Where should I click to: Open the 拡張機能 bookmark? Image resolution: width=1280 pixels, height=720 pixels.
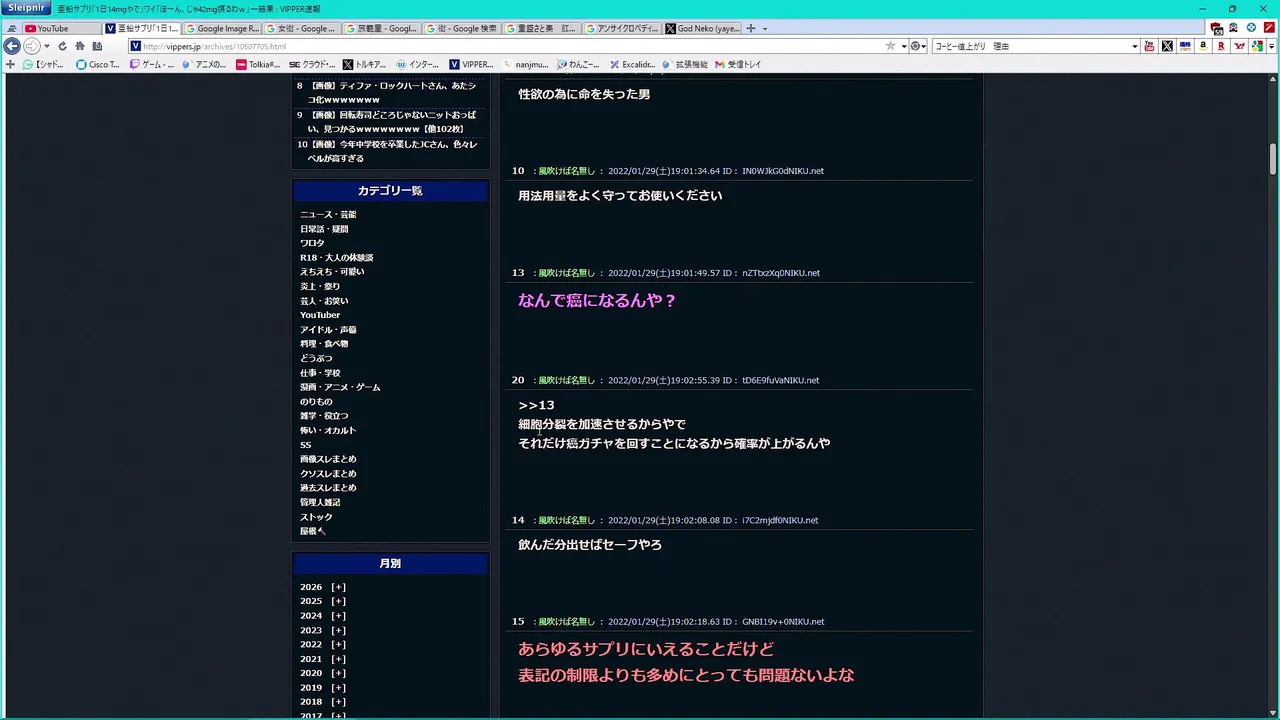click(x=685, y=64)
